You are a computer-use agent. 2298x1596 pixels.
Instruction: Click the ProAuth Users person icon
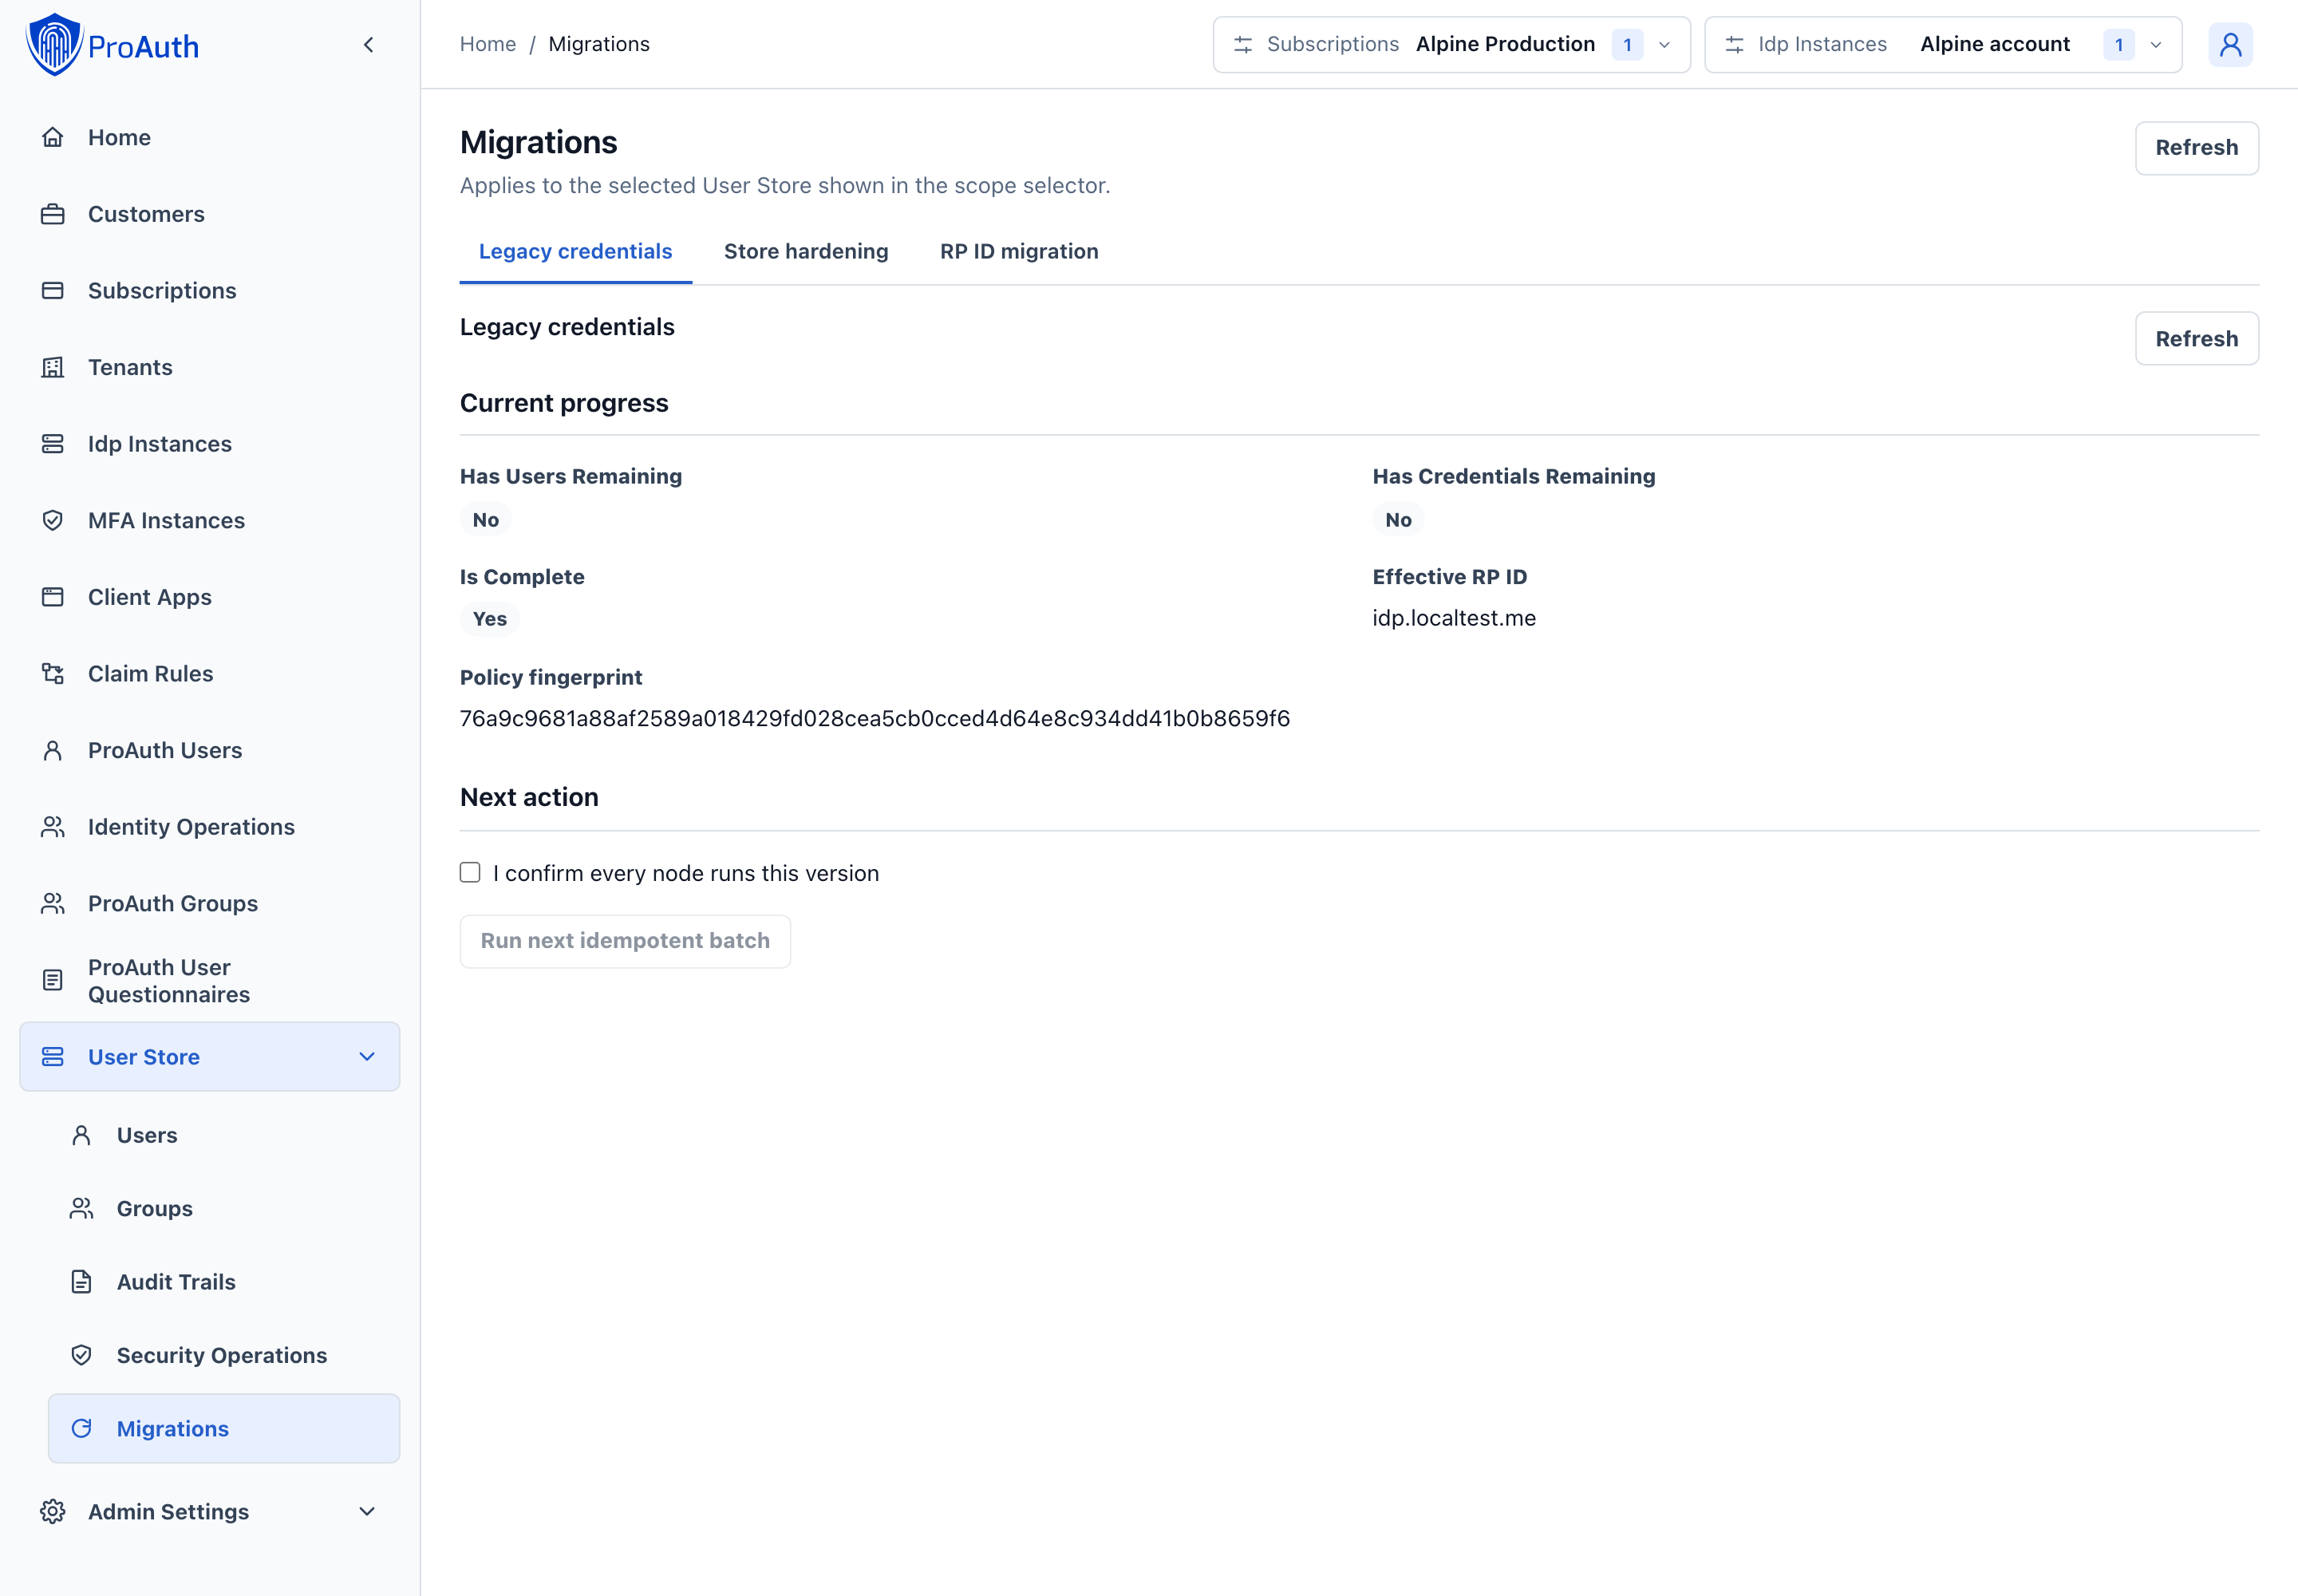(x=53, y=750)
